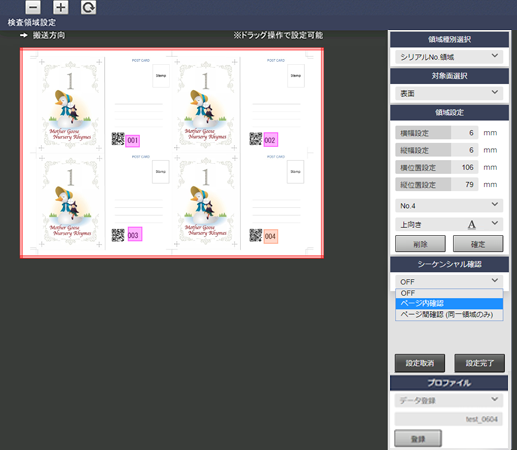Select the 002 serial number region
Image resolution: width=517 pixels, height=450 pixels.
point(270,140)
